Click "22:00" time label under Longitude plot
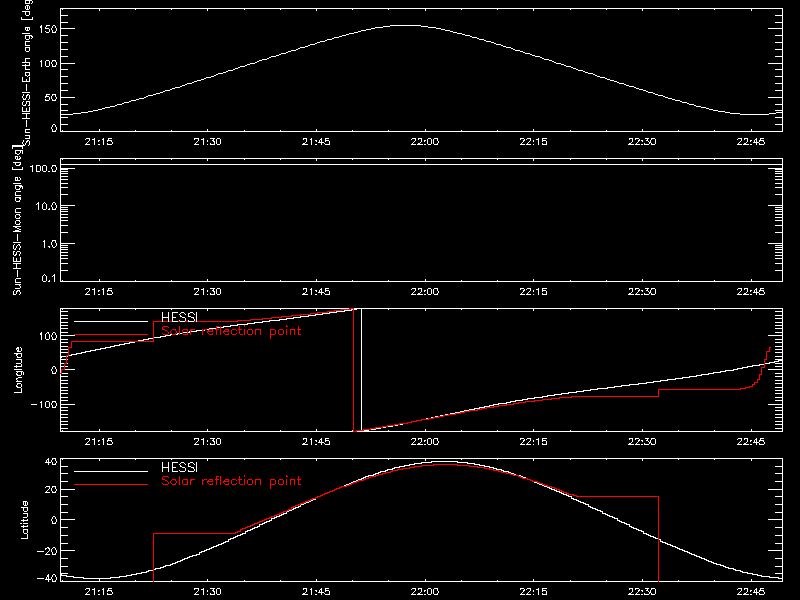The image size is (800, 600). coord(424,442)
